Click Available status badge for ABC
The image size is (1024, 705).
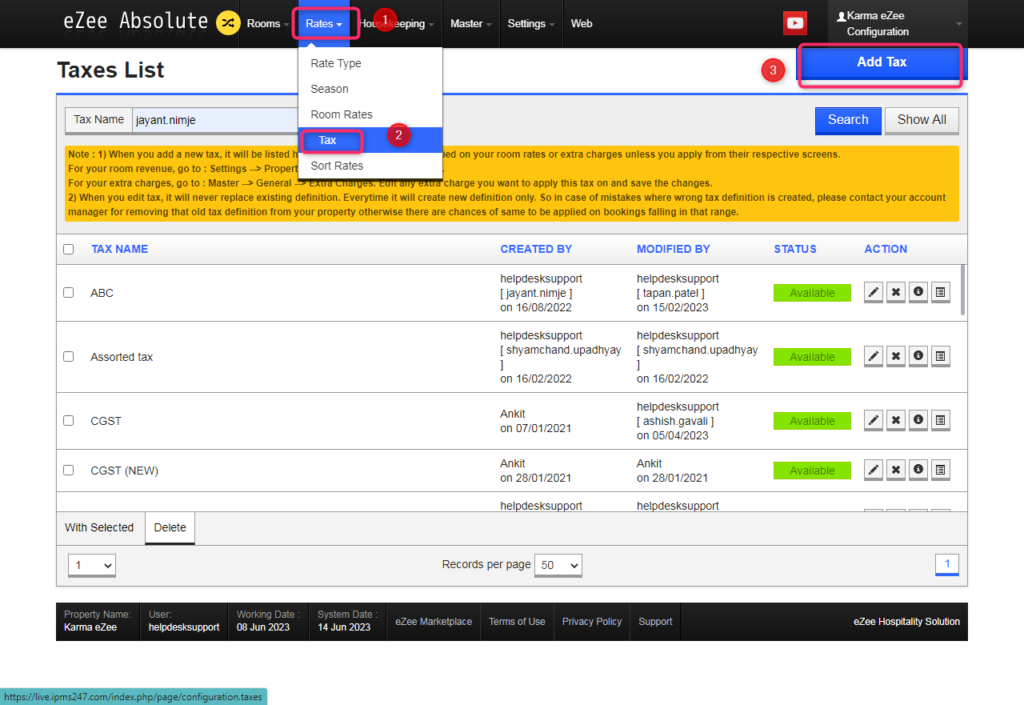click(812, 293)
